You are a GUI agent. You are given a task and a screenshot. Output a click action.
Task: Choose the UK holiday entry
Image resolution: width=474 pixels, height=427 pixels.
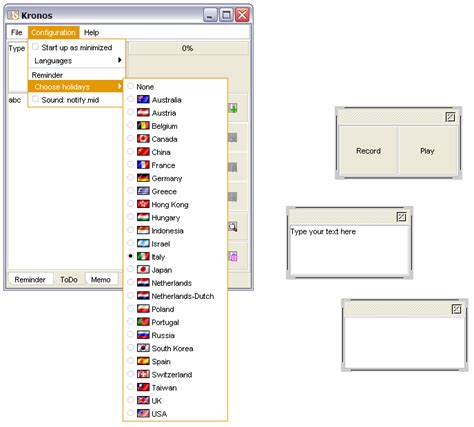(x=176, y=400)
